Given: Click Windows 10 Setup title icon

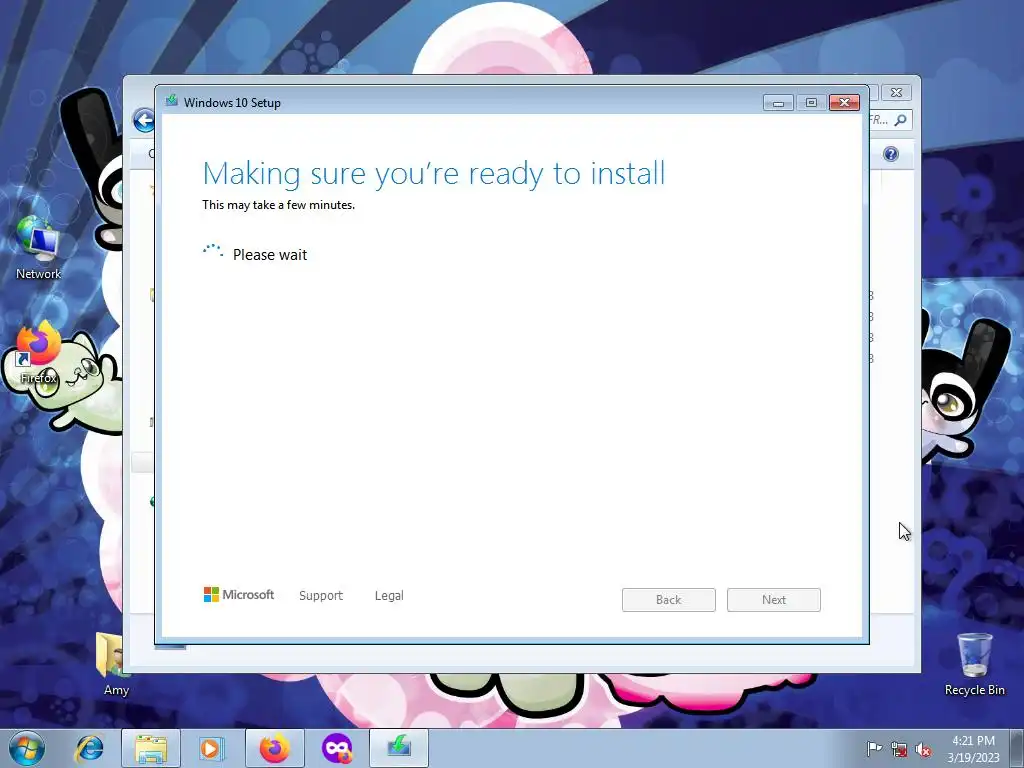Looking at the screenshot, I should (x=172, y=101).
